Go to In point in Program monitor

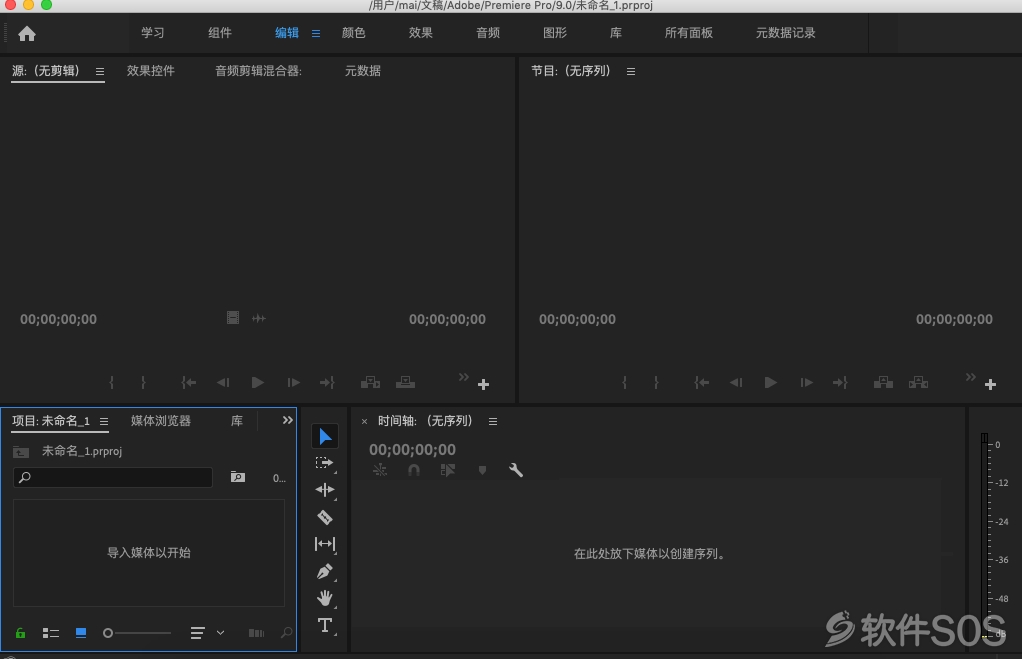click(701, 383)
